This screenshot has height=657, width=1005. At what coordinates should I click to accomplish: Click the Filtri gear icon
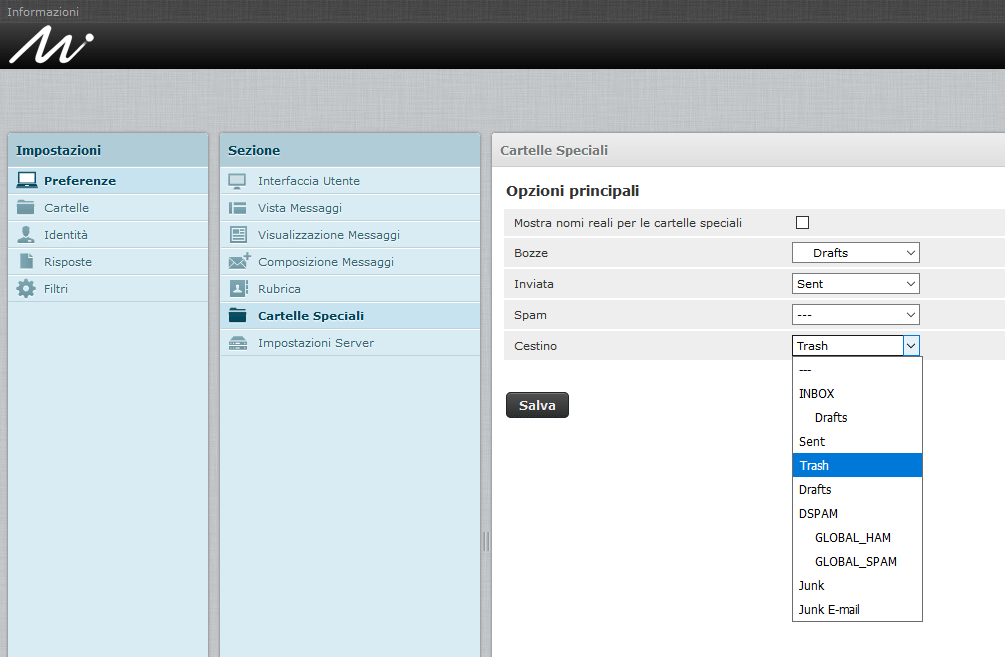click(27, 289)
